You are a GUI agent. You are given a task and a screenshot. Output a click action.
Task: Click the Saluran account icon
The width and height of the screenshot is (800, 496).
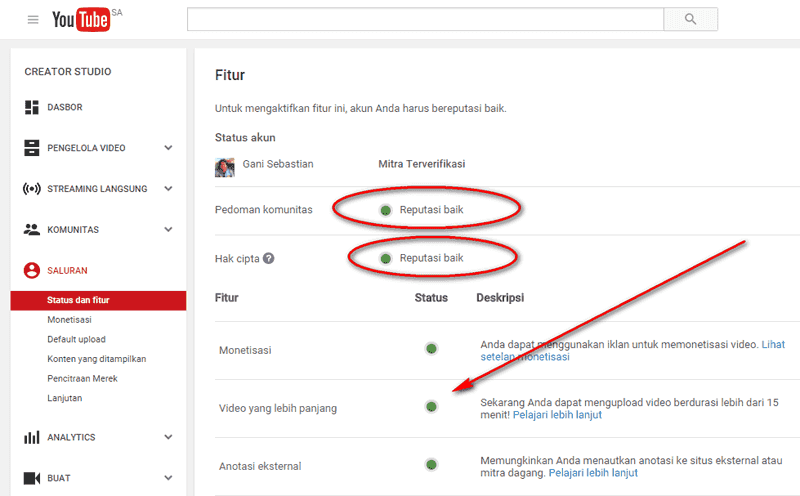[x=32, y=270]
